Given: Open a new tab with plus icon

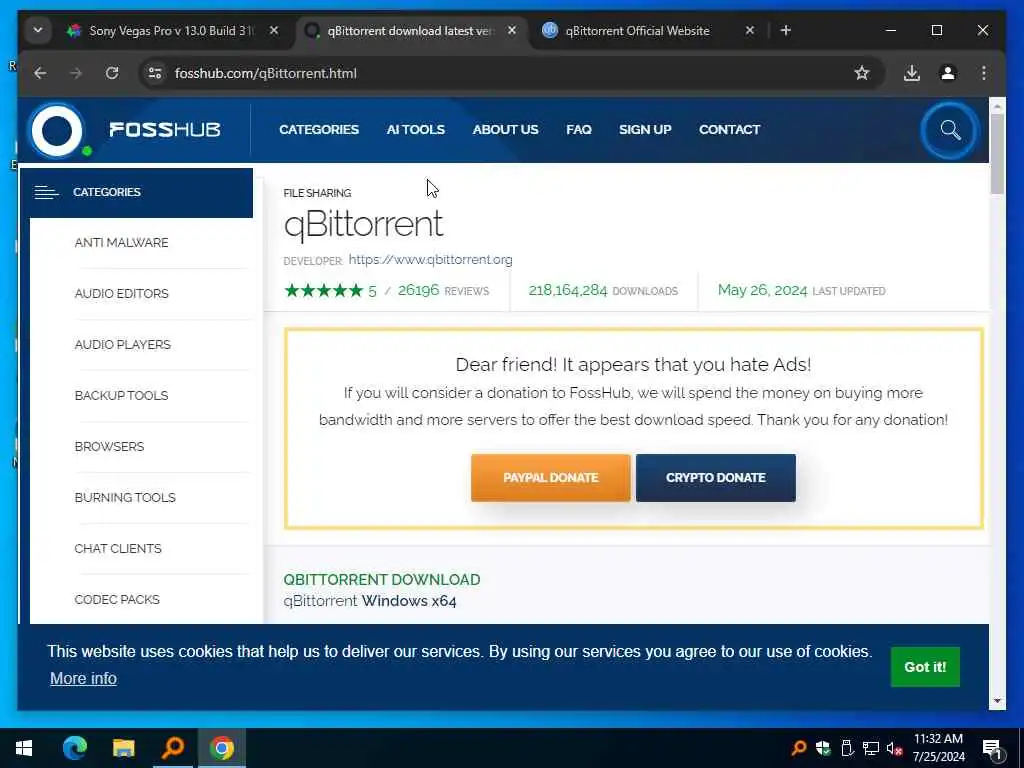Looking at the screenshot, I should point(786,31).
